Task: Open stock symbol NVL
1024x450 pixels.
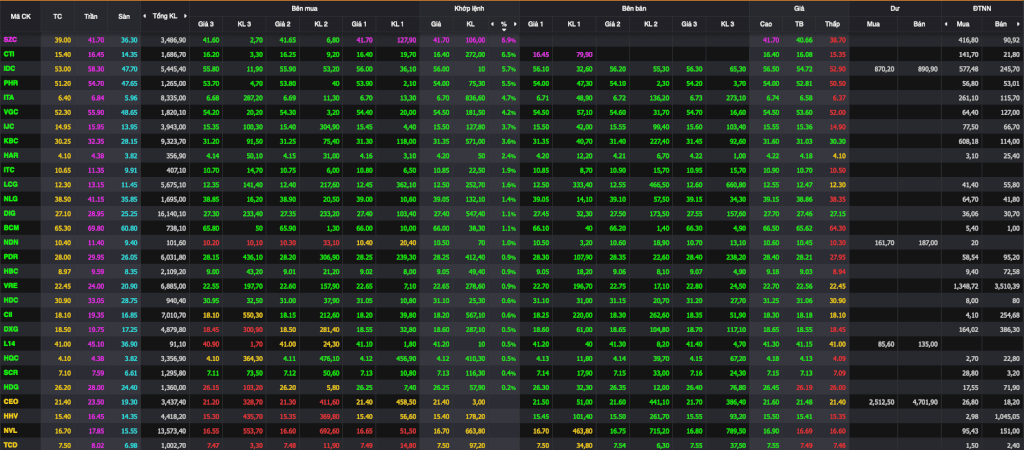Action: click(10, 429)
